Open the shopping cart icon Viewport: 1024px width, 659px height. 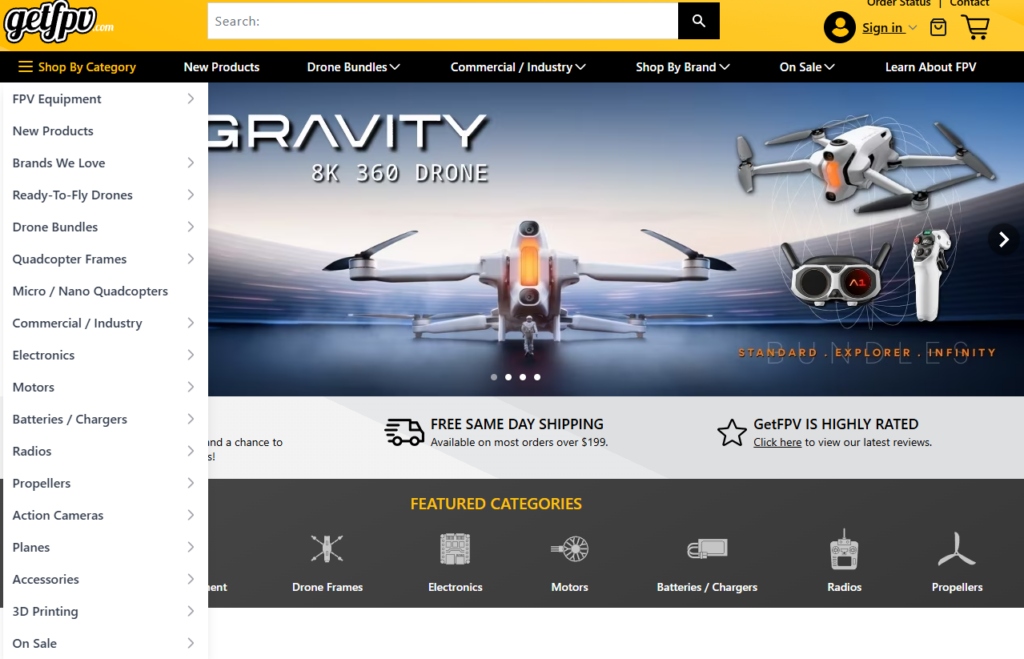tap(975, 27)
